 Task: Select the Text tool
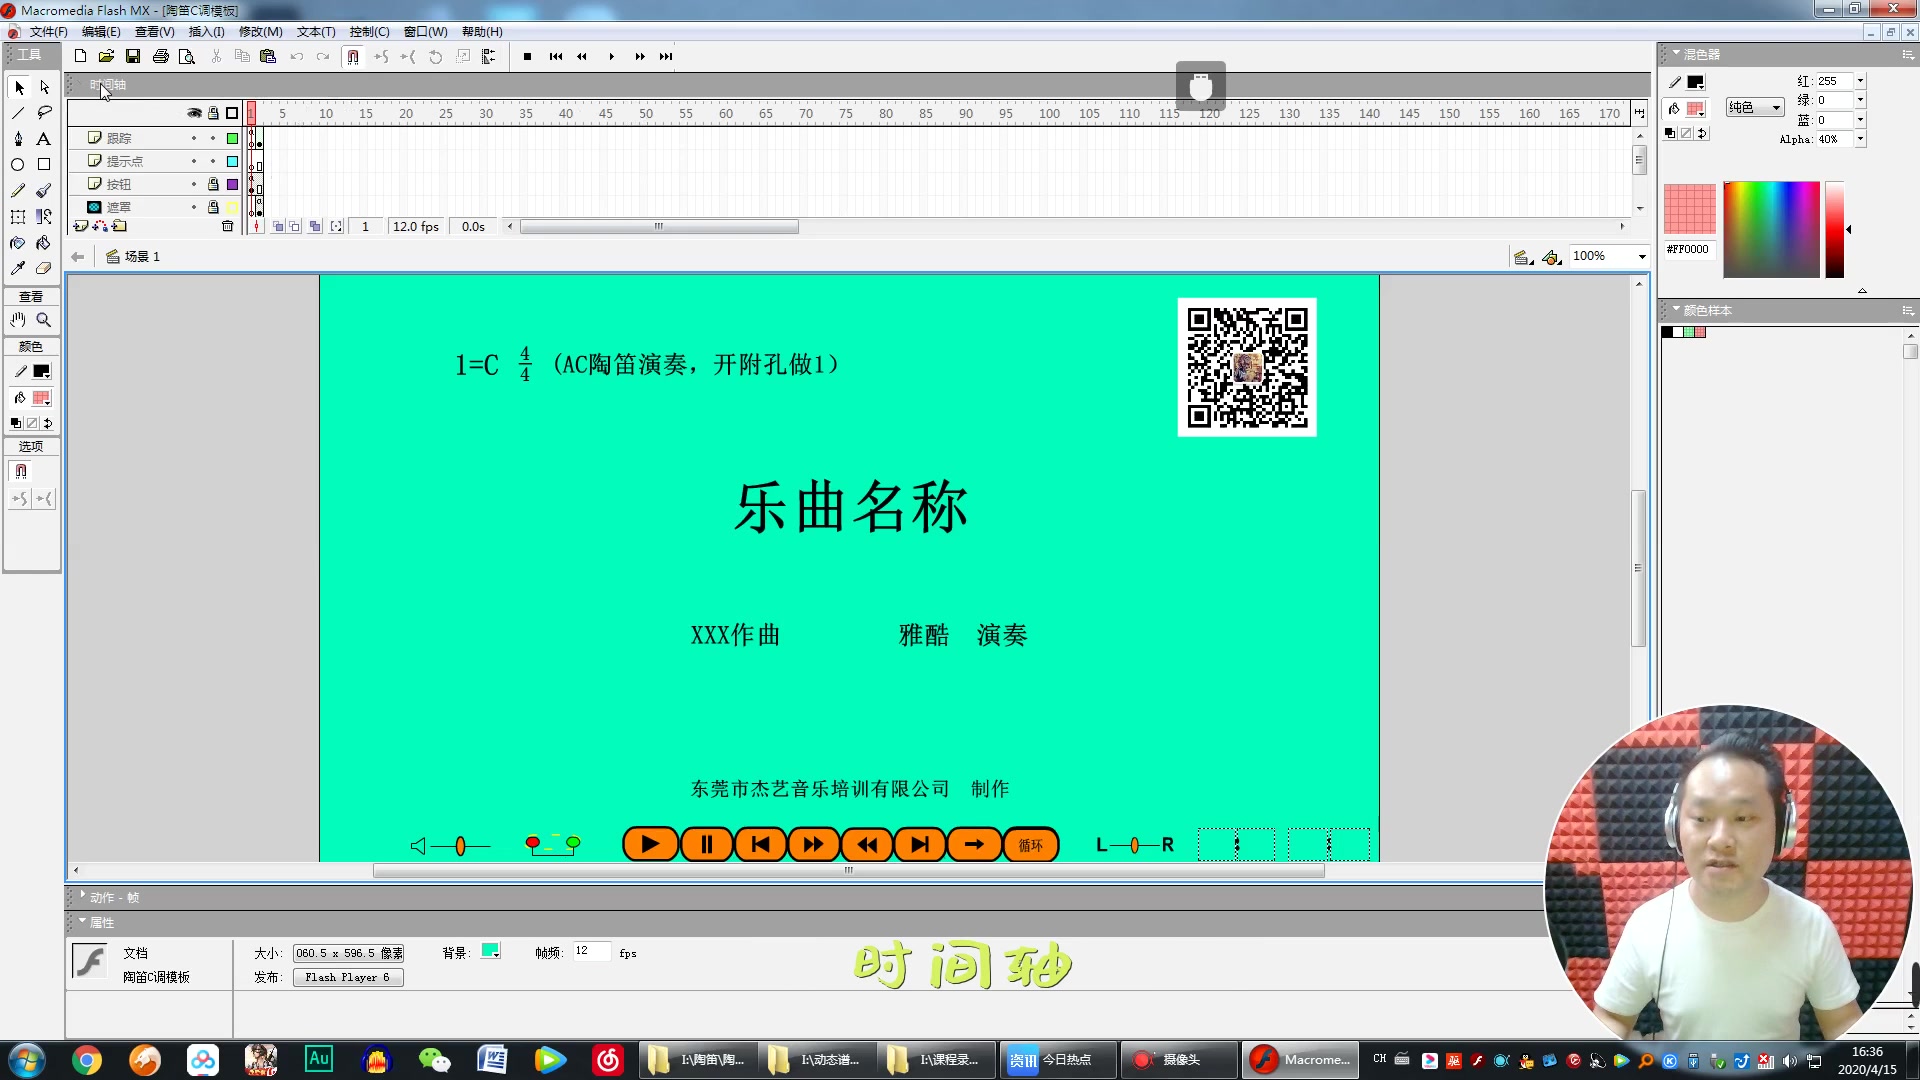[44, 139]
